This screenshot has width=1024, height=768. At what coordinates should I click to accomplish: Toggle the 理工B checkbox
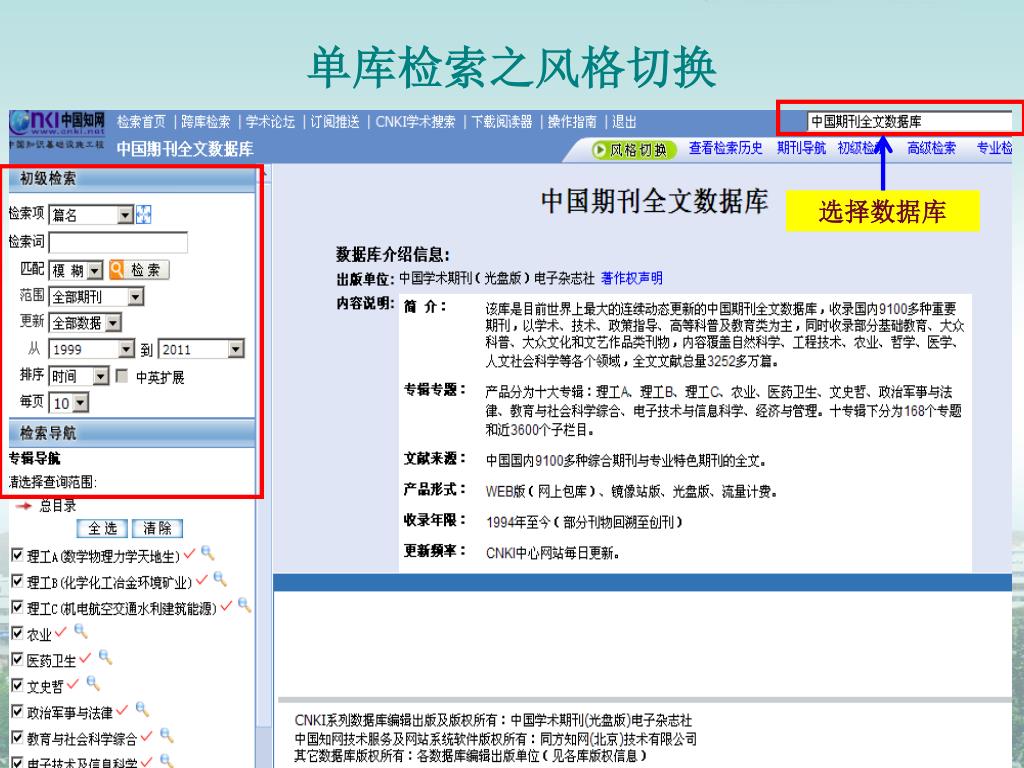click(18, 581)
